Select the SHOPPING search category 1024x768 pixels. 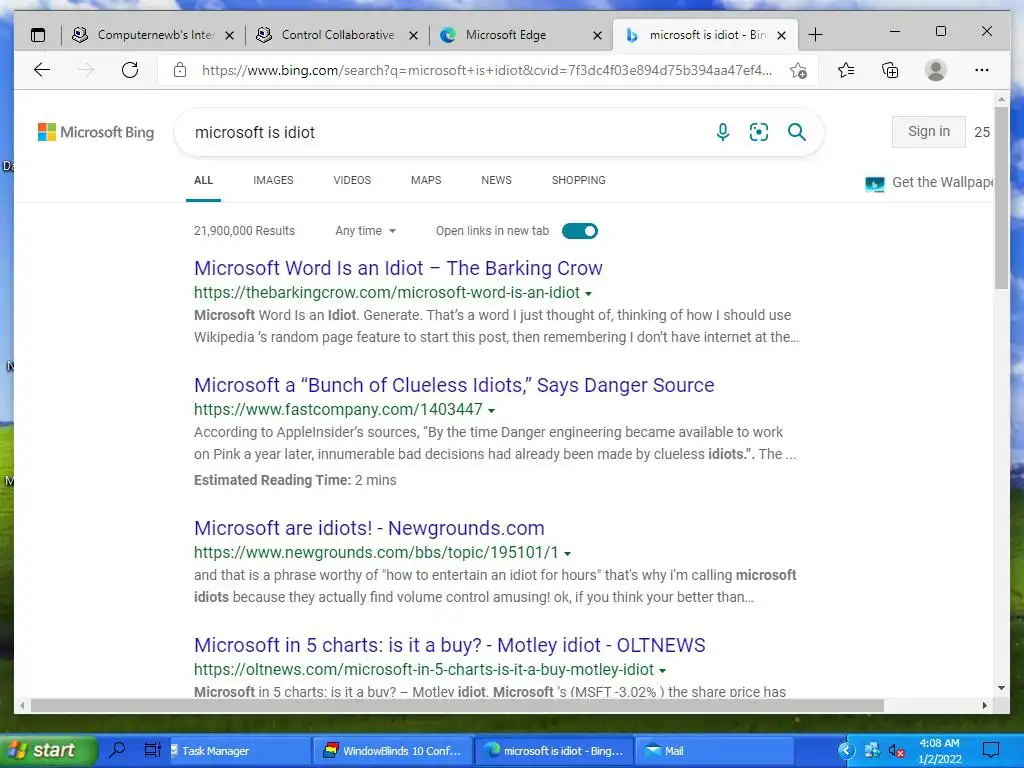click(x=579, y=180)
